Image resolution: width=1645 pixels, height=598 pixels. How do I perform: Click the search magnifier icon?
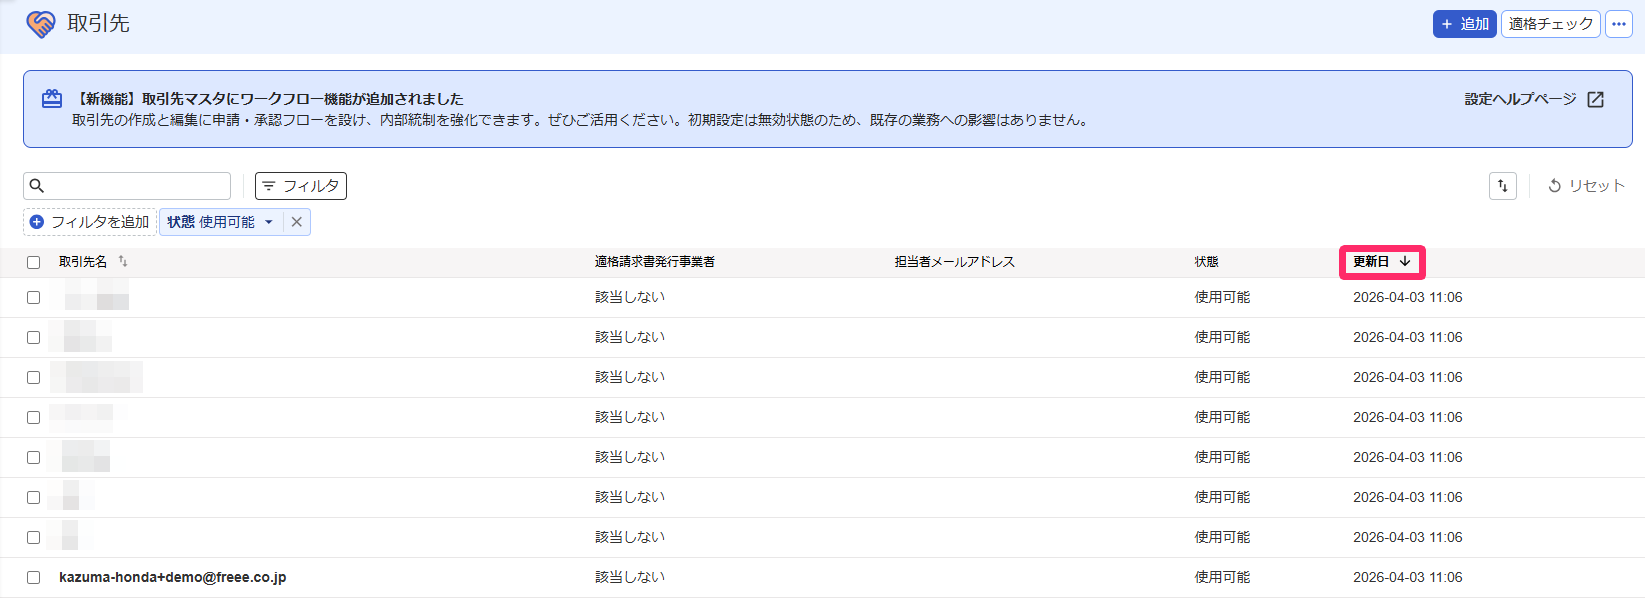tap(37, 186)
